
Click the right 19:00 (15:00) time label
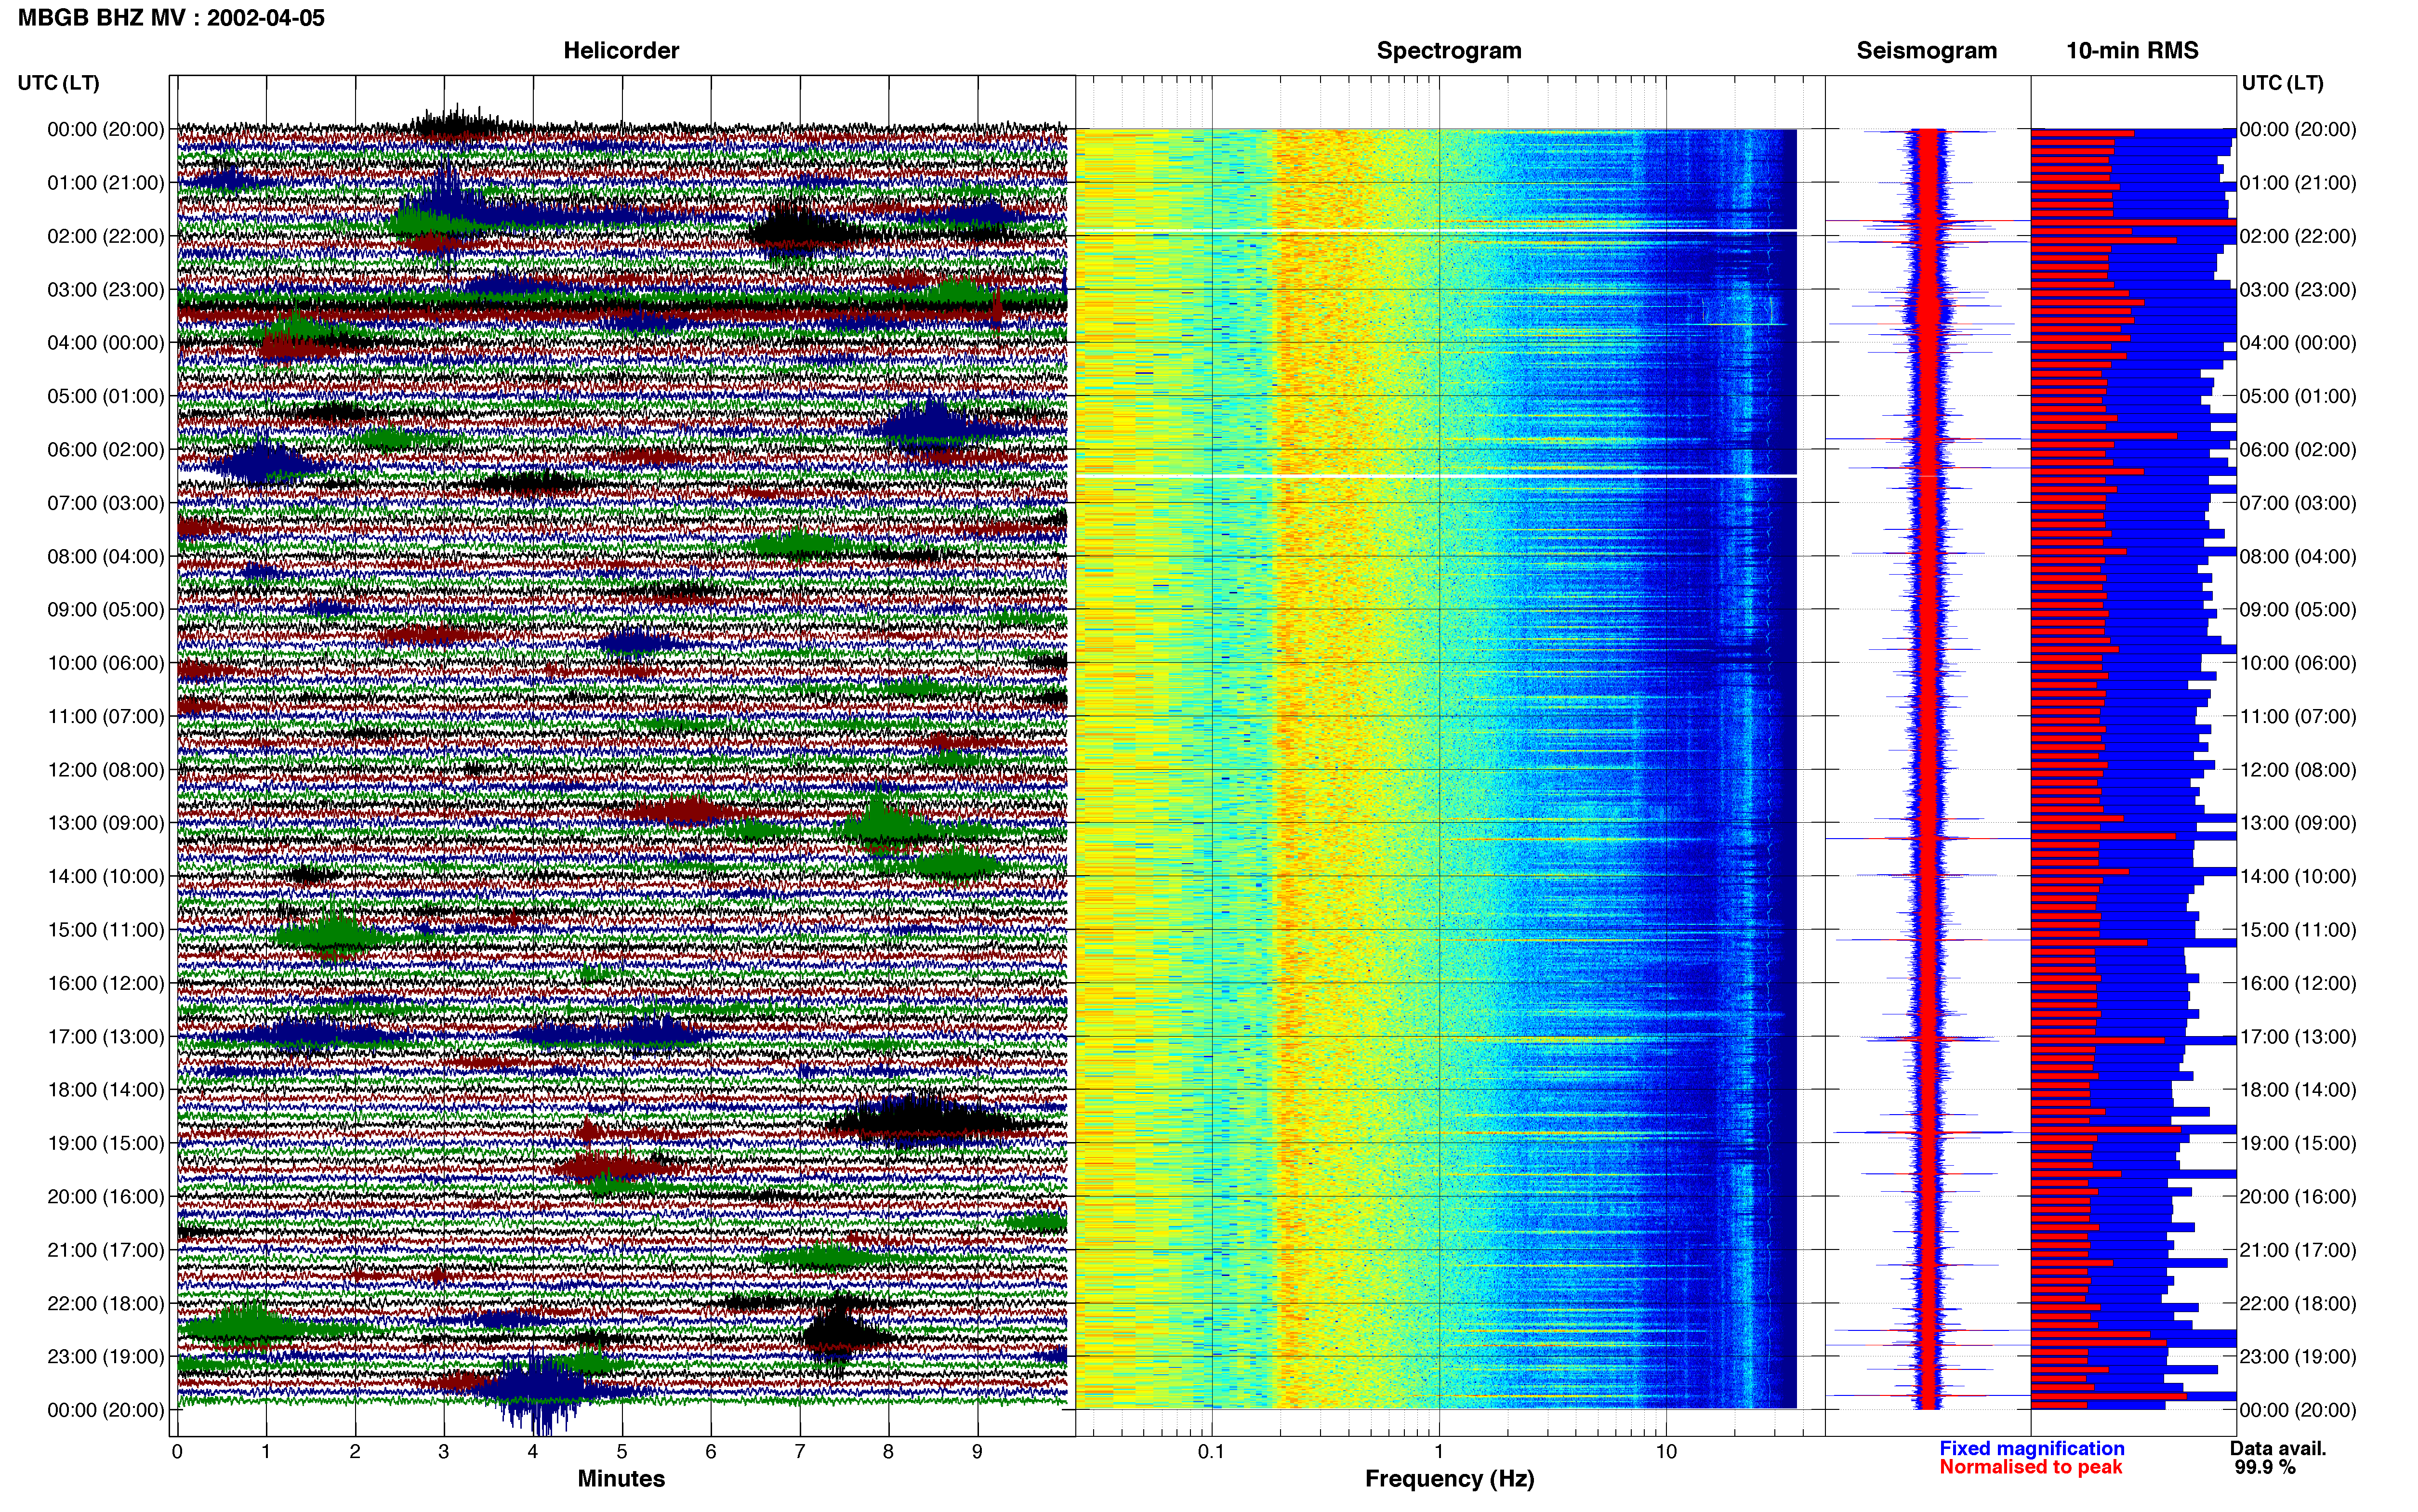pos(2298,1143)
